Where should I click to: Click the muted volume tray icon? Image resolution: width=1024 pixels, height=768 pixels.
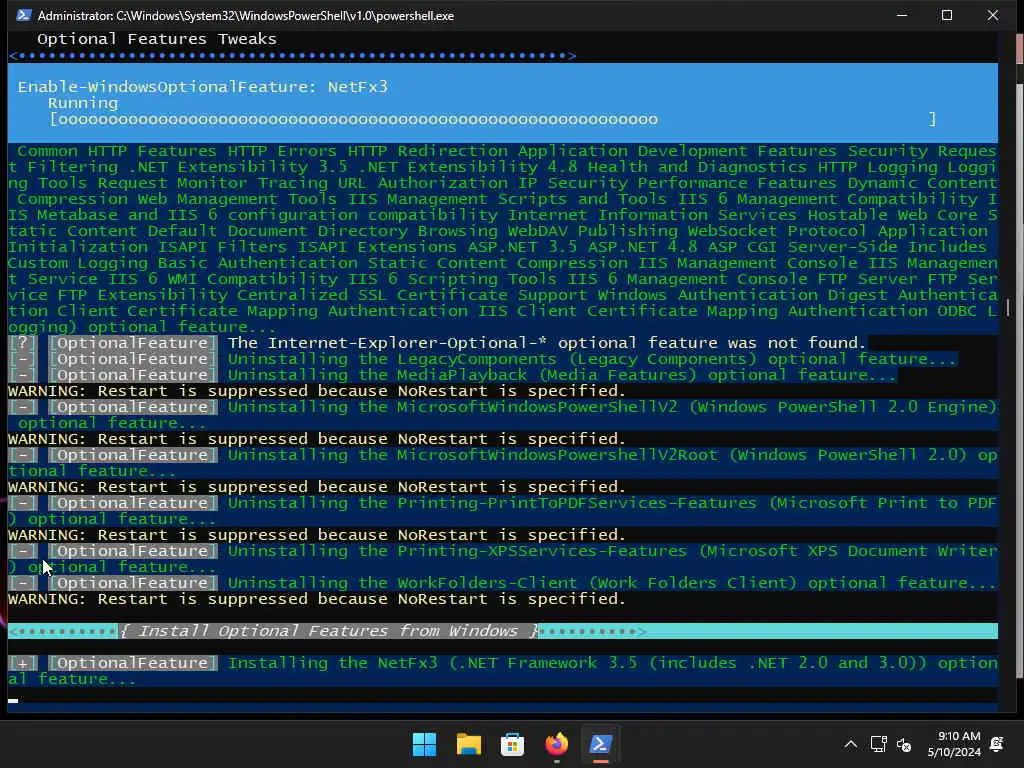pos(904,744)
